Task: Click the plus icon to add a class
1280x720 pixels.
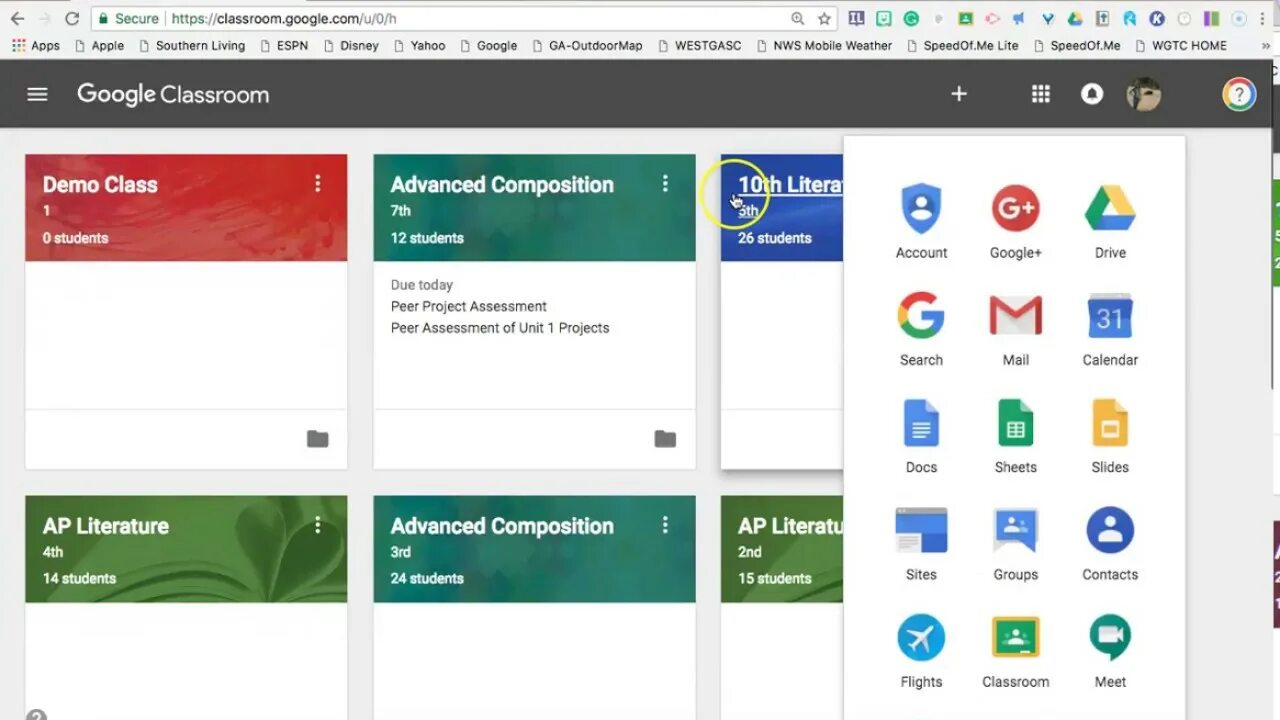Action: 959,94
